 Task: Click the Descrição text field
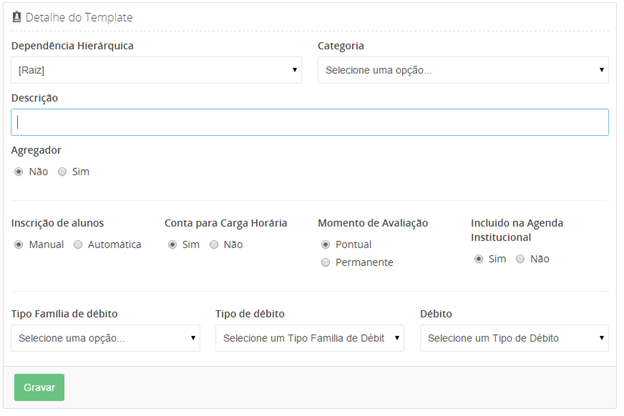point(310,122)
